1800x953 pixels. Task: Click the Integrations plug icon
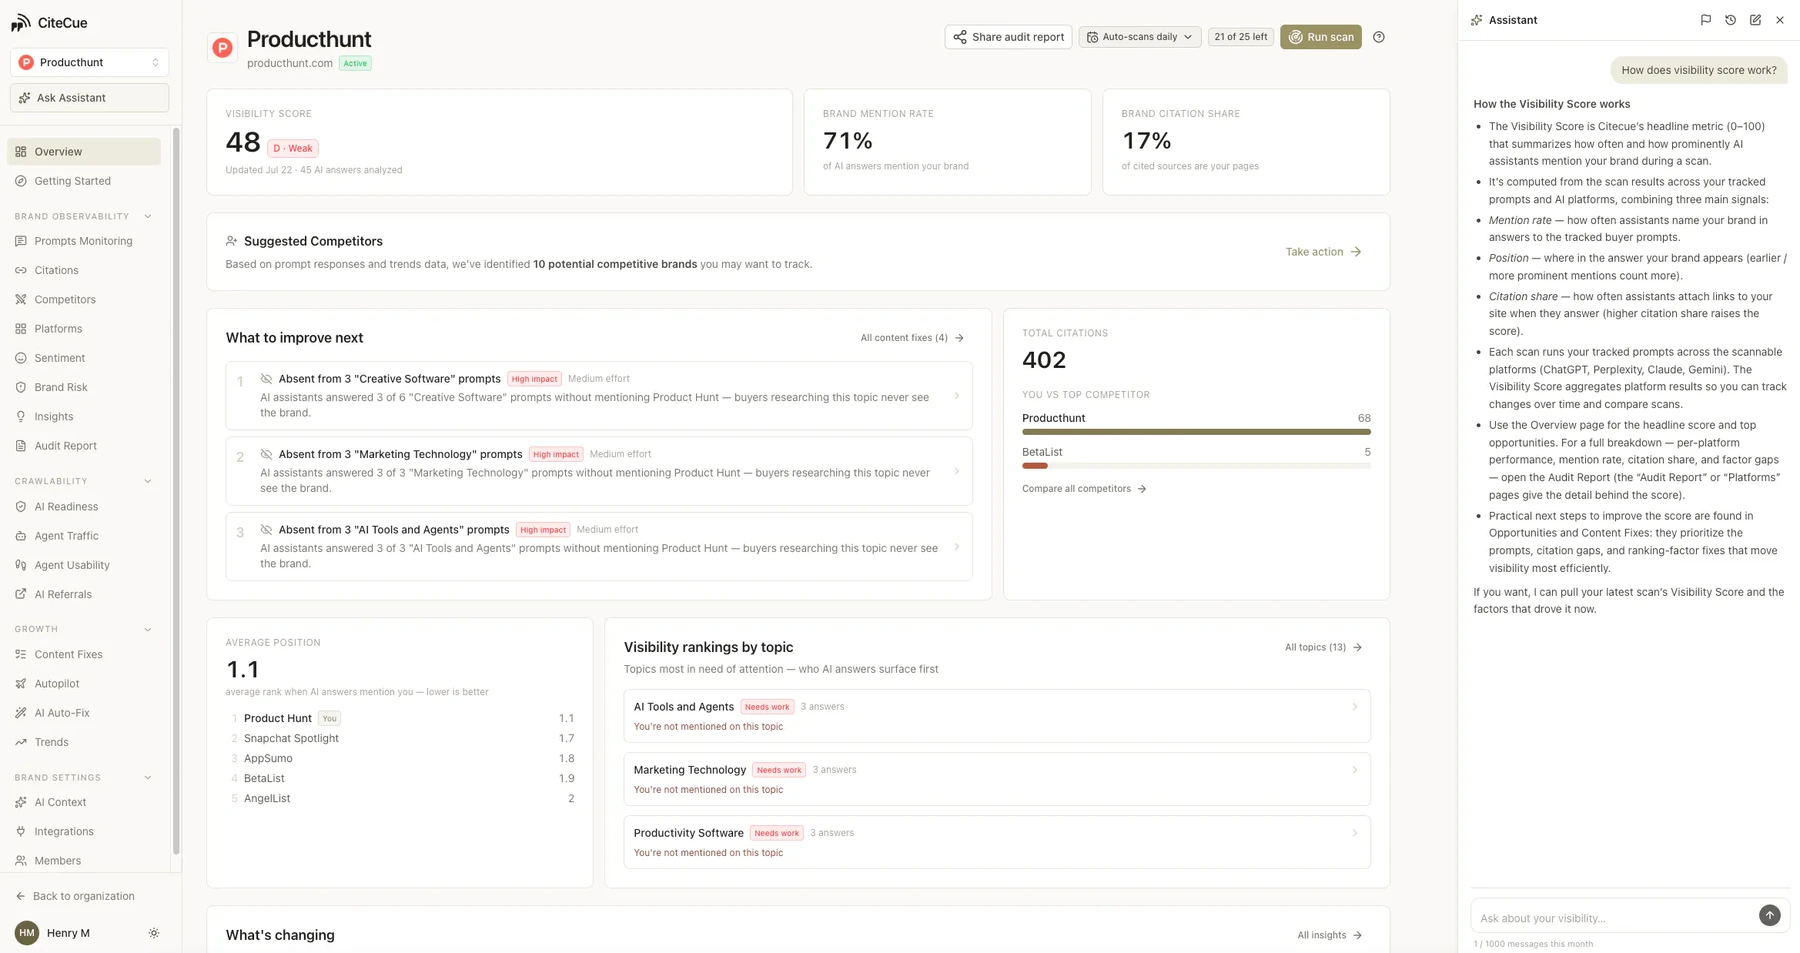(21, 831)
